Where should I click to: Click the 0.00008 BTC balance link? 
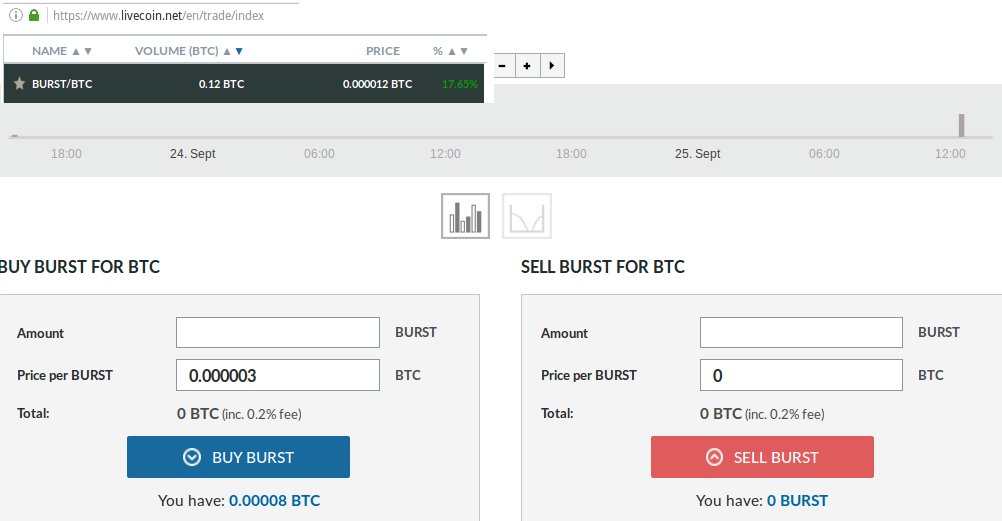tap(274, 501)
